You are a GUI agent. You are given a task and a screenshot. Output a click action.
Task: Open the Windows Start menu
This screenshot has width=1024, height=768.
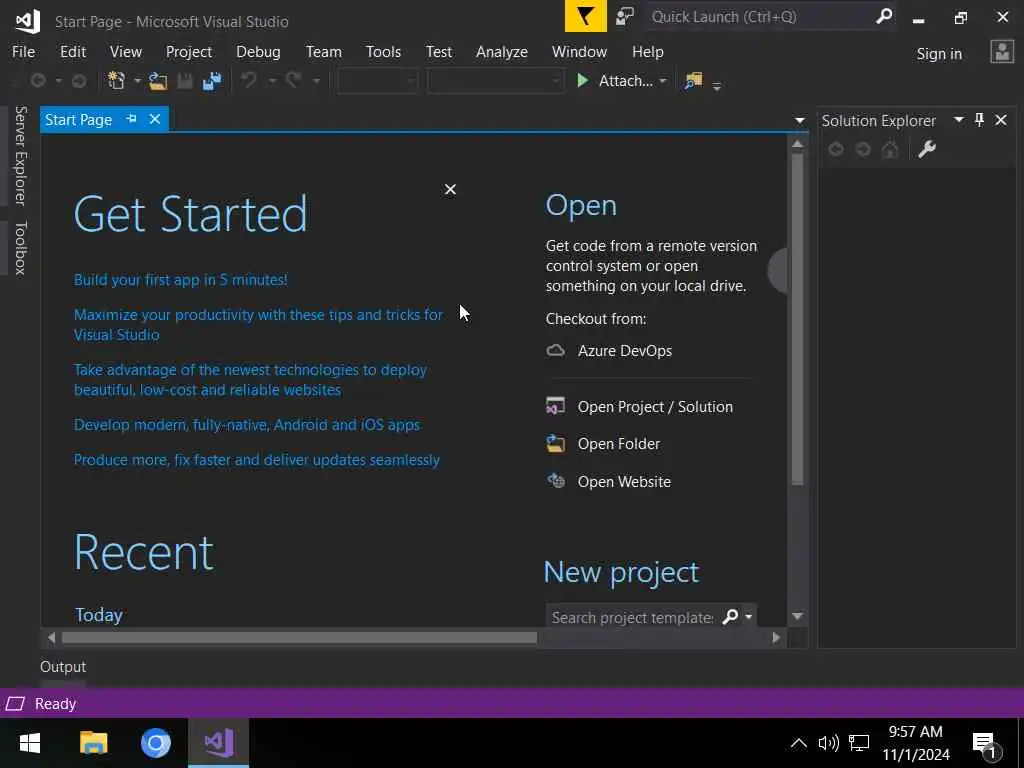point(29,743)
